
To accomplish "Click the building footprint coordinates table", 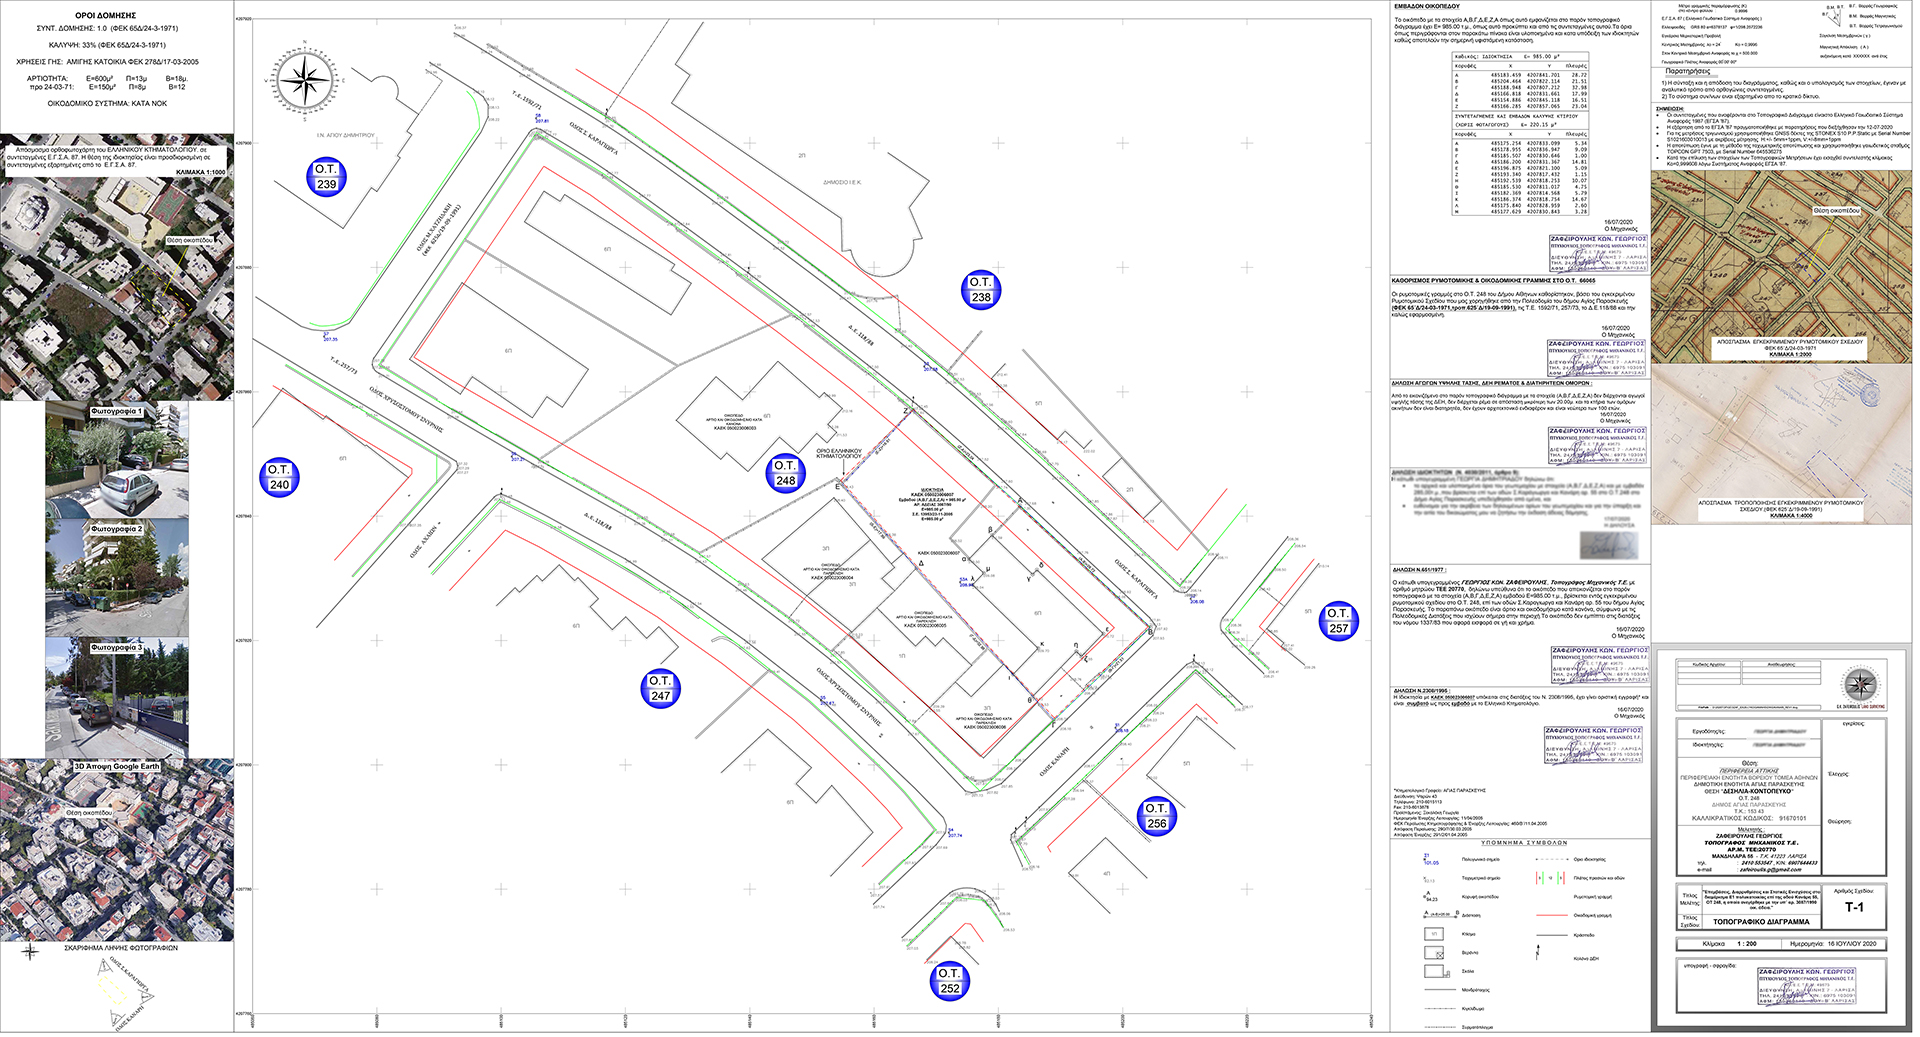I will 1521,163.
